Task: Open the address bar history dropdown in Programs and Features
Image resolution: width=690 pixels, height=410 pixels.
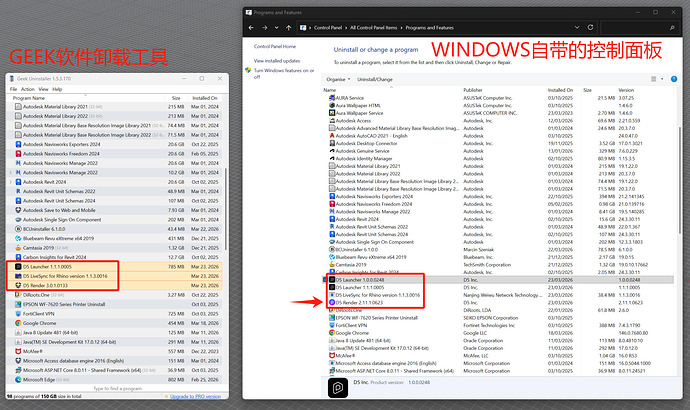Action: click(x=577, y=27)
